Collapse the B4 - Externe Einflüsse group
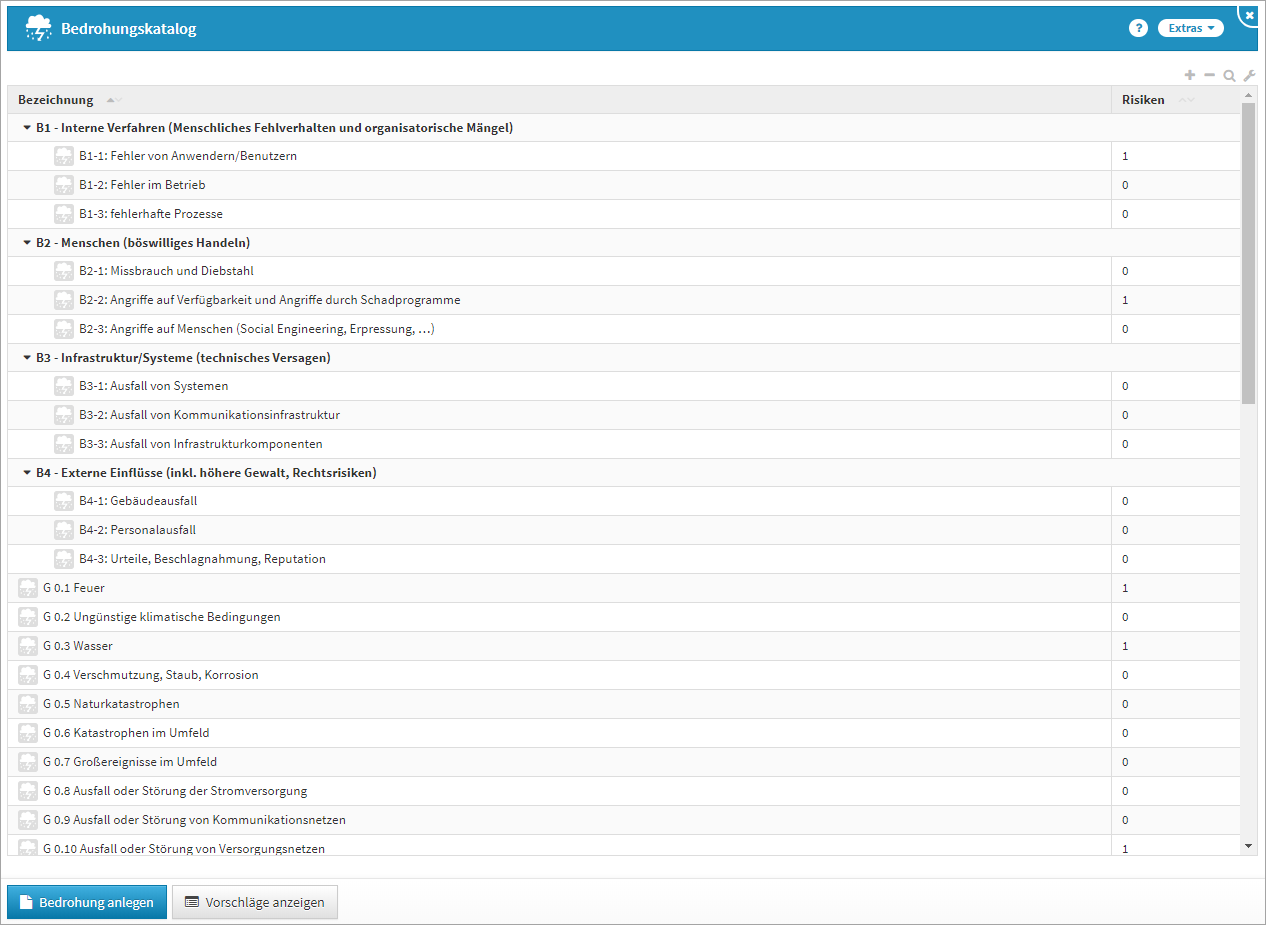 tap(27, 473)
